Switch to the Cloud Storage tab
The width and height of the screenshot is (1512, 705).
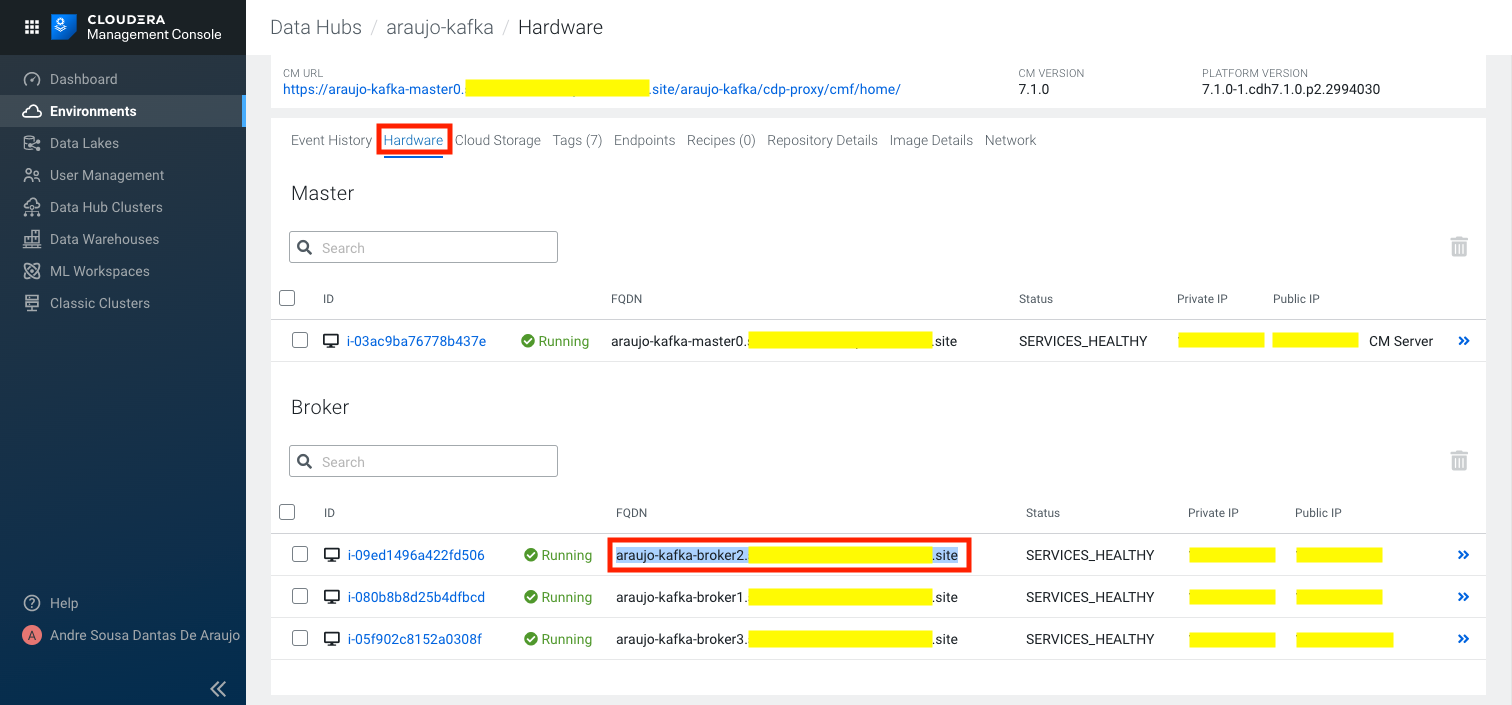497,140
